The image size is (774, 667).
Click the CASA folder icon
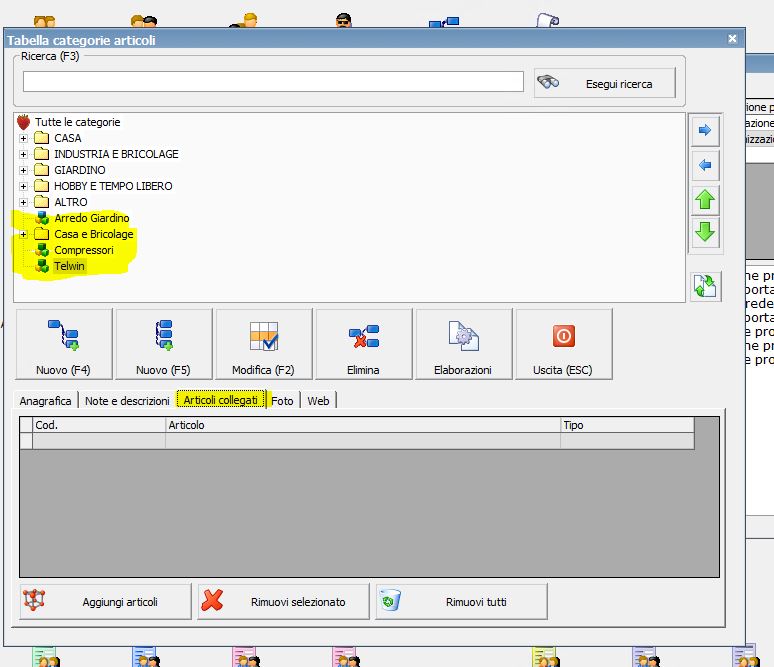(x=41, y=138)
